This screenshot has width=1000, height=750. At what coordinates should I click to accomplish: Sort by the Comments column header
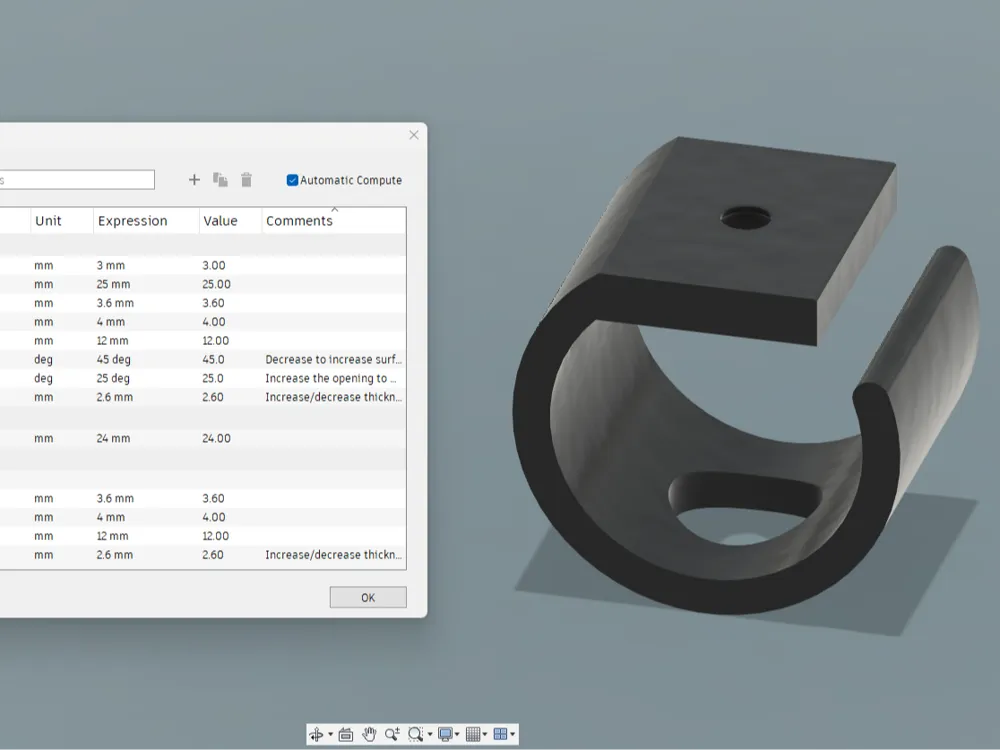pos(334,221)
